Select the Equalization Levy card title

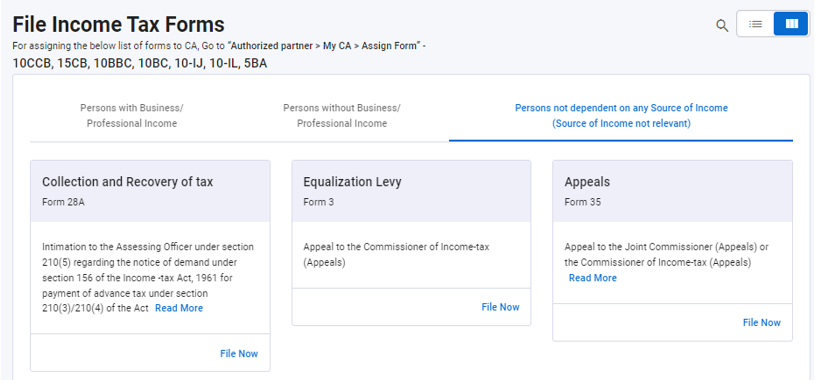(x=352, y=182)
